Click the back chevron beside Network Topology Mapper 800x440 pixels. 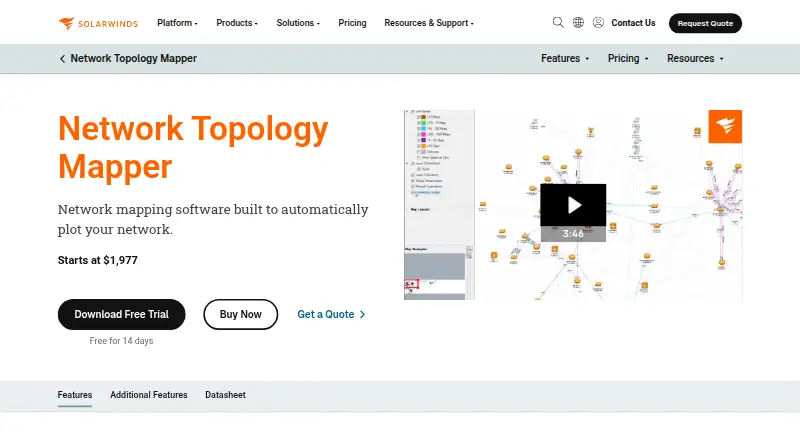[62, 59]
